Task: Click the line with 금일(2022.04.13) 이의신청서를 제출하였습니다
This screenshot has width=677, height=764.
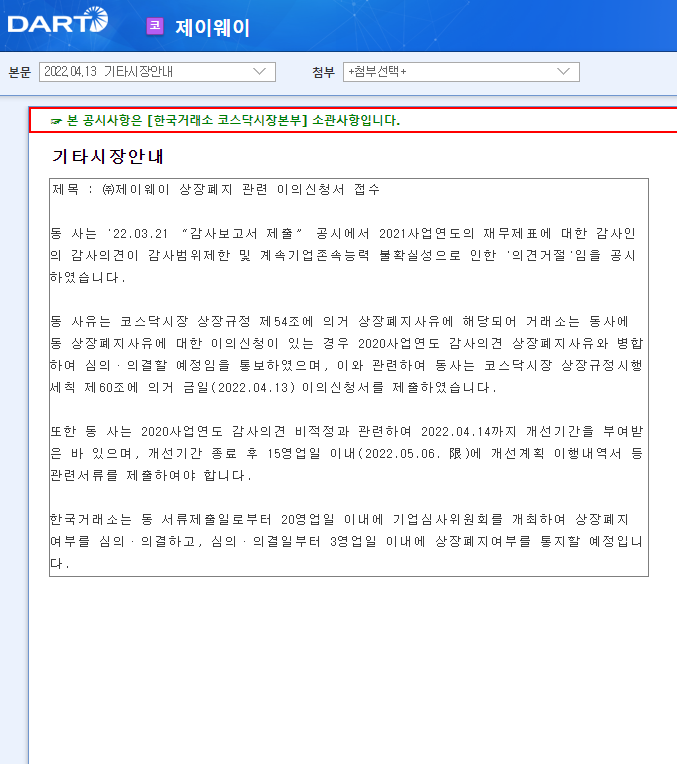Action: coord(273,388)
